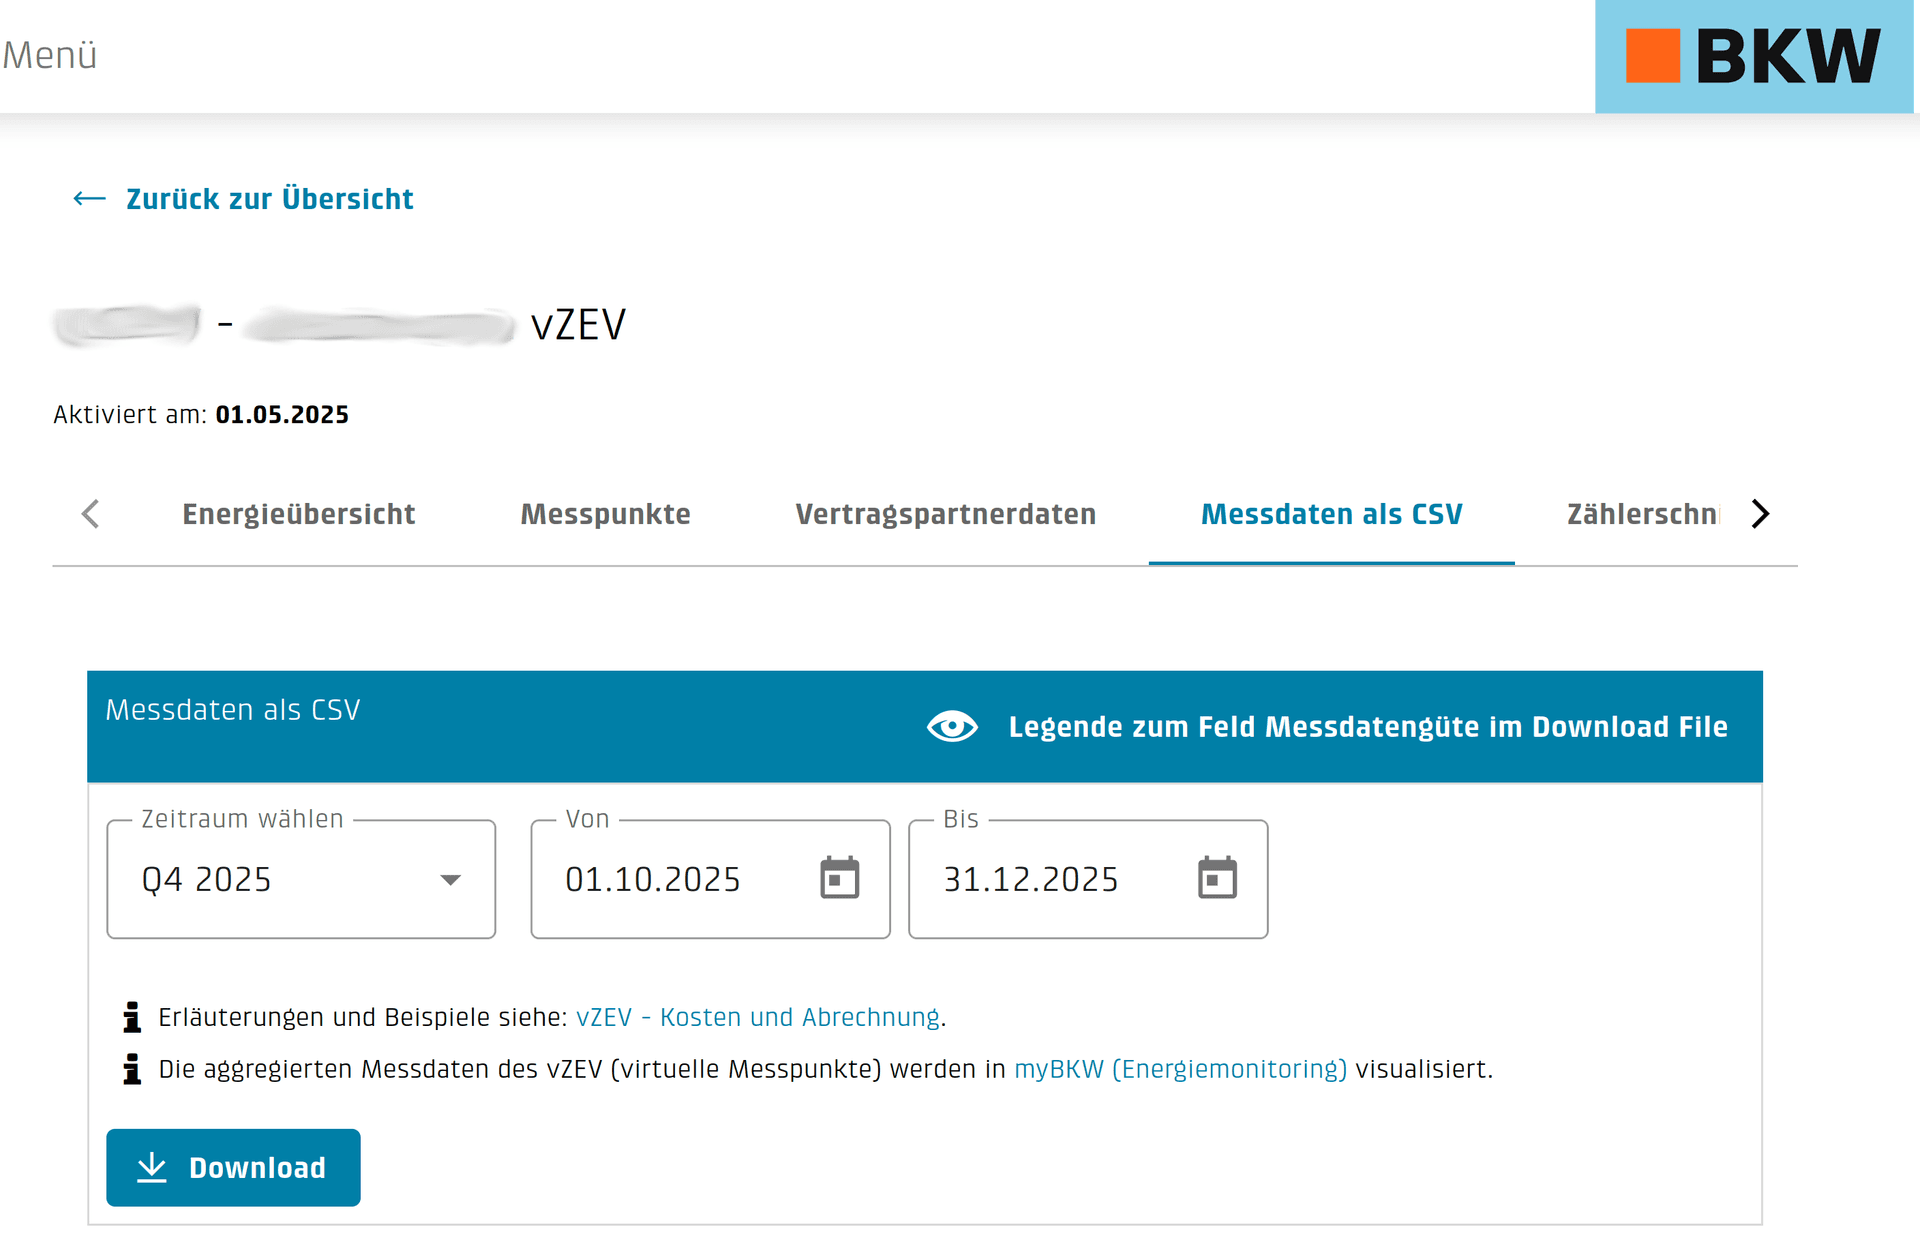Image resolution: width=1920 pixels, height=1235 pixels.
Task: Open the Vertragspartnerdaten tab
Action: click(945, 514)
